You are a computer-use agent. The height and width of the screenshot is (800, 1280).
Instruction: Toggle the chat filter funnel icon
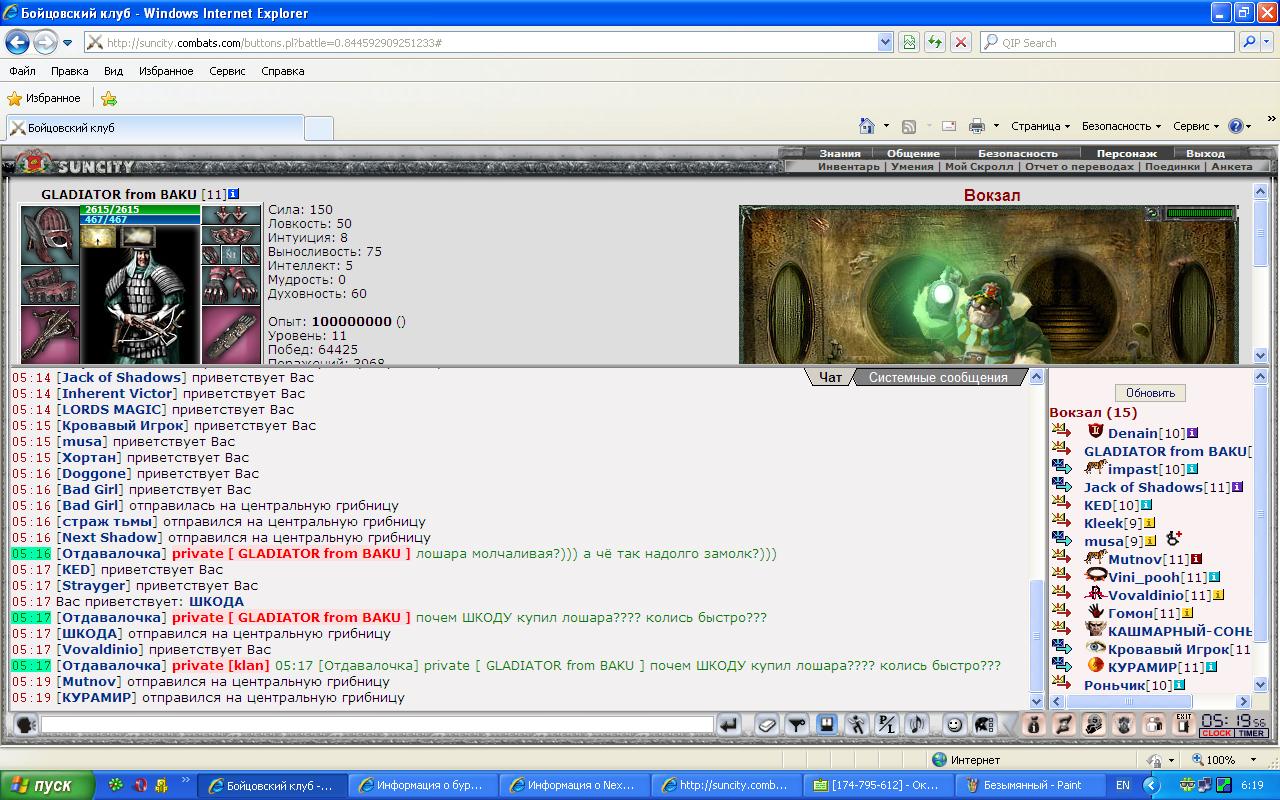797,724
